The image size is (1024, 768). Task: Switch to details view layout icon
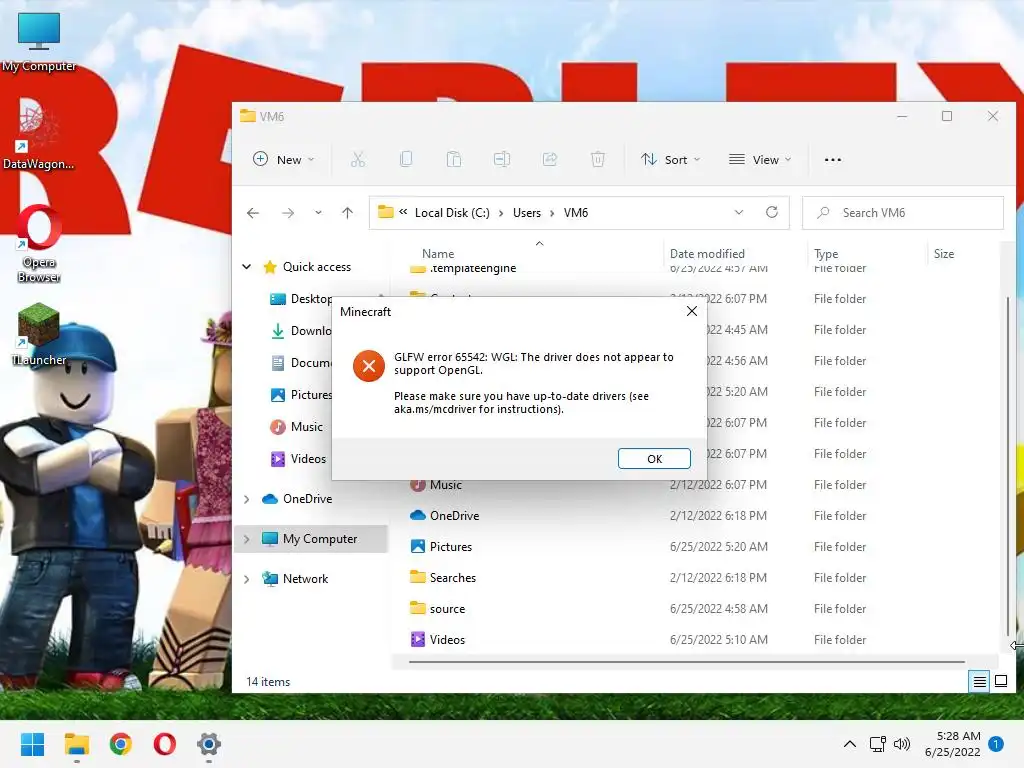tap(979, 682)
